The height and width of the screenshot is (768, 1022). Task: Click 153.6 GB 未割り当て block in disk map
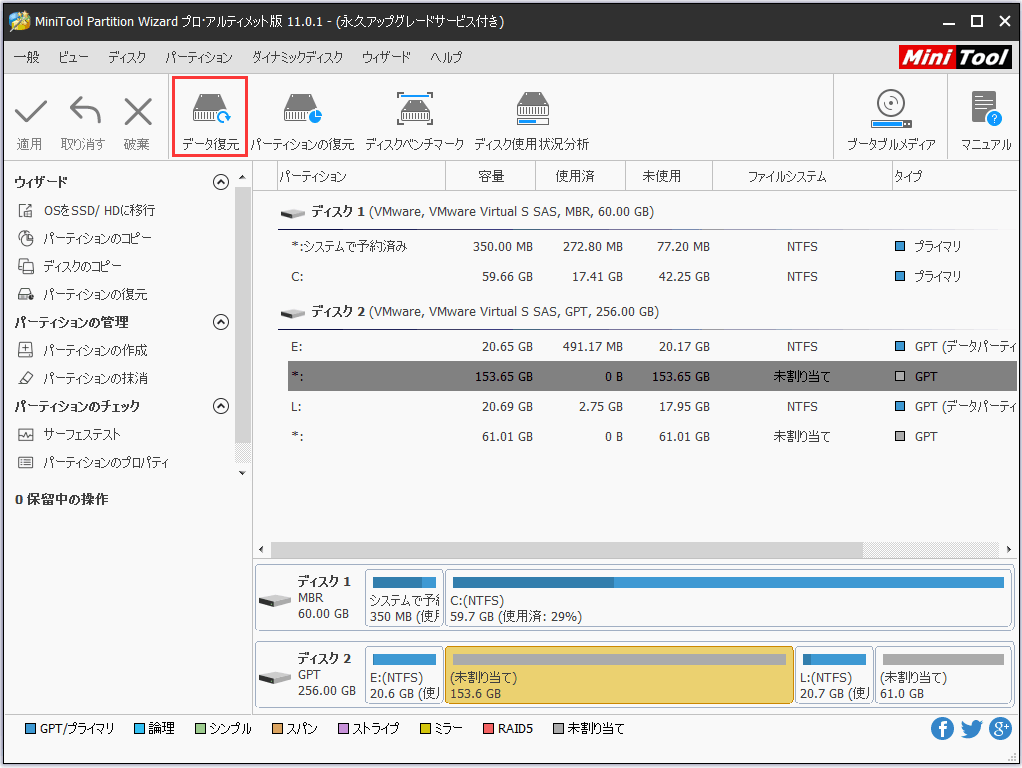click(x=619, y=675)
